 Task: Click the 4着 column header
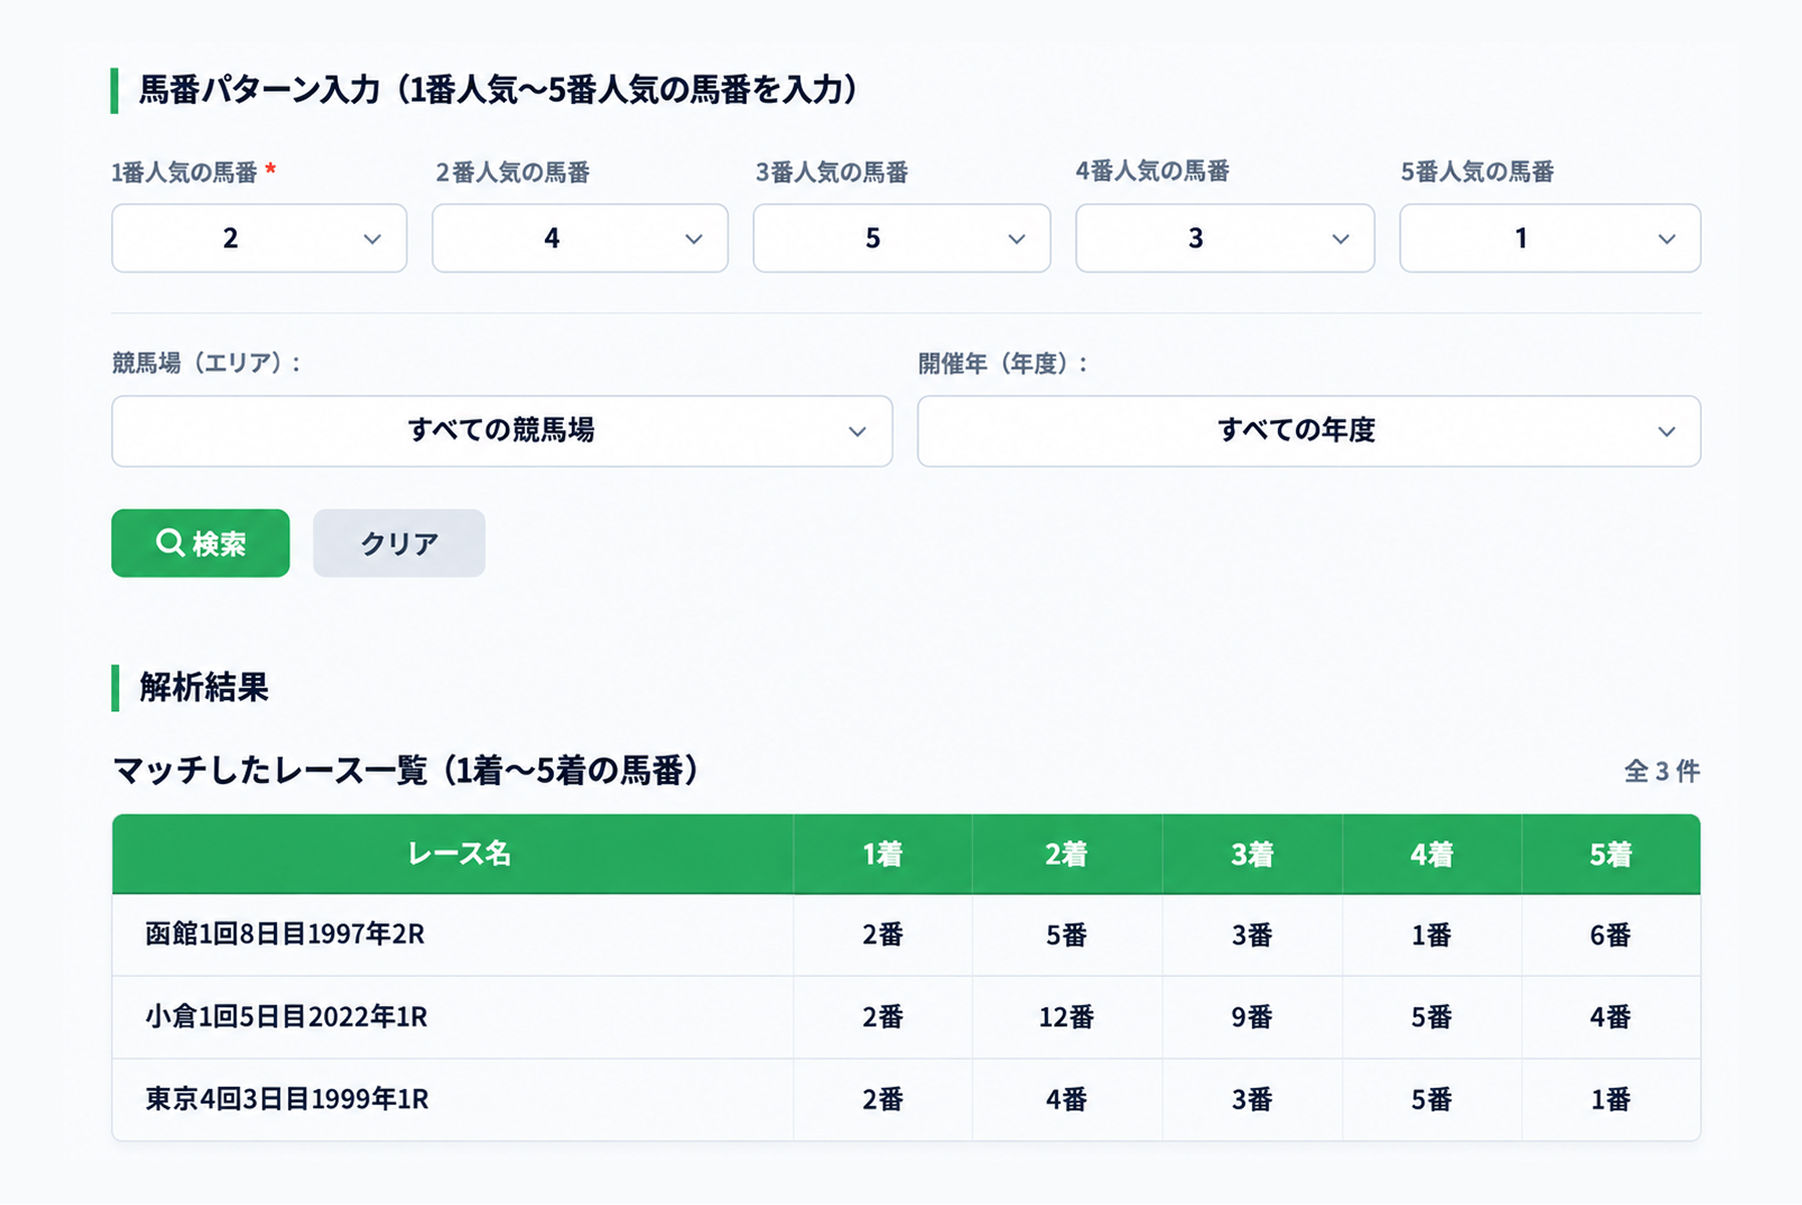[1432, 854]
